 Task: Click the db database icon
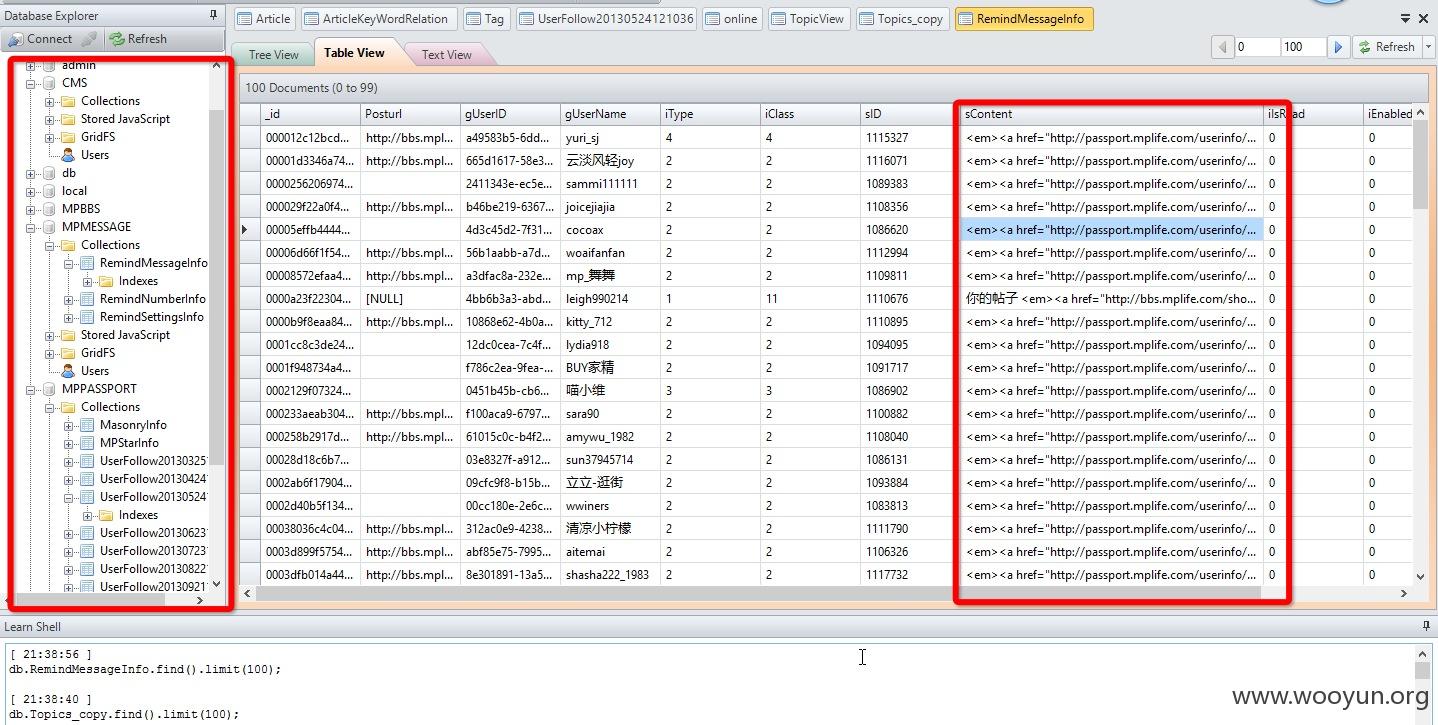coord(49,173)
